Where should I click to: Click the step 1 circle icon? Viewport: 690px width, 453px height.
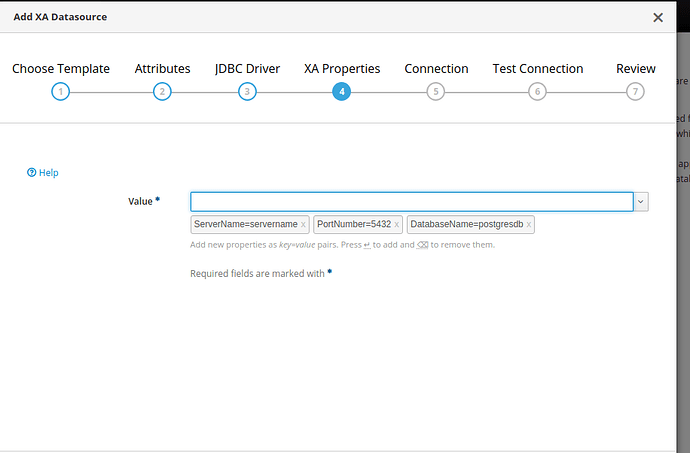(61, 92)
